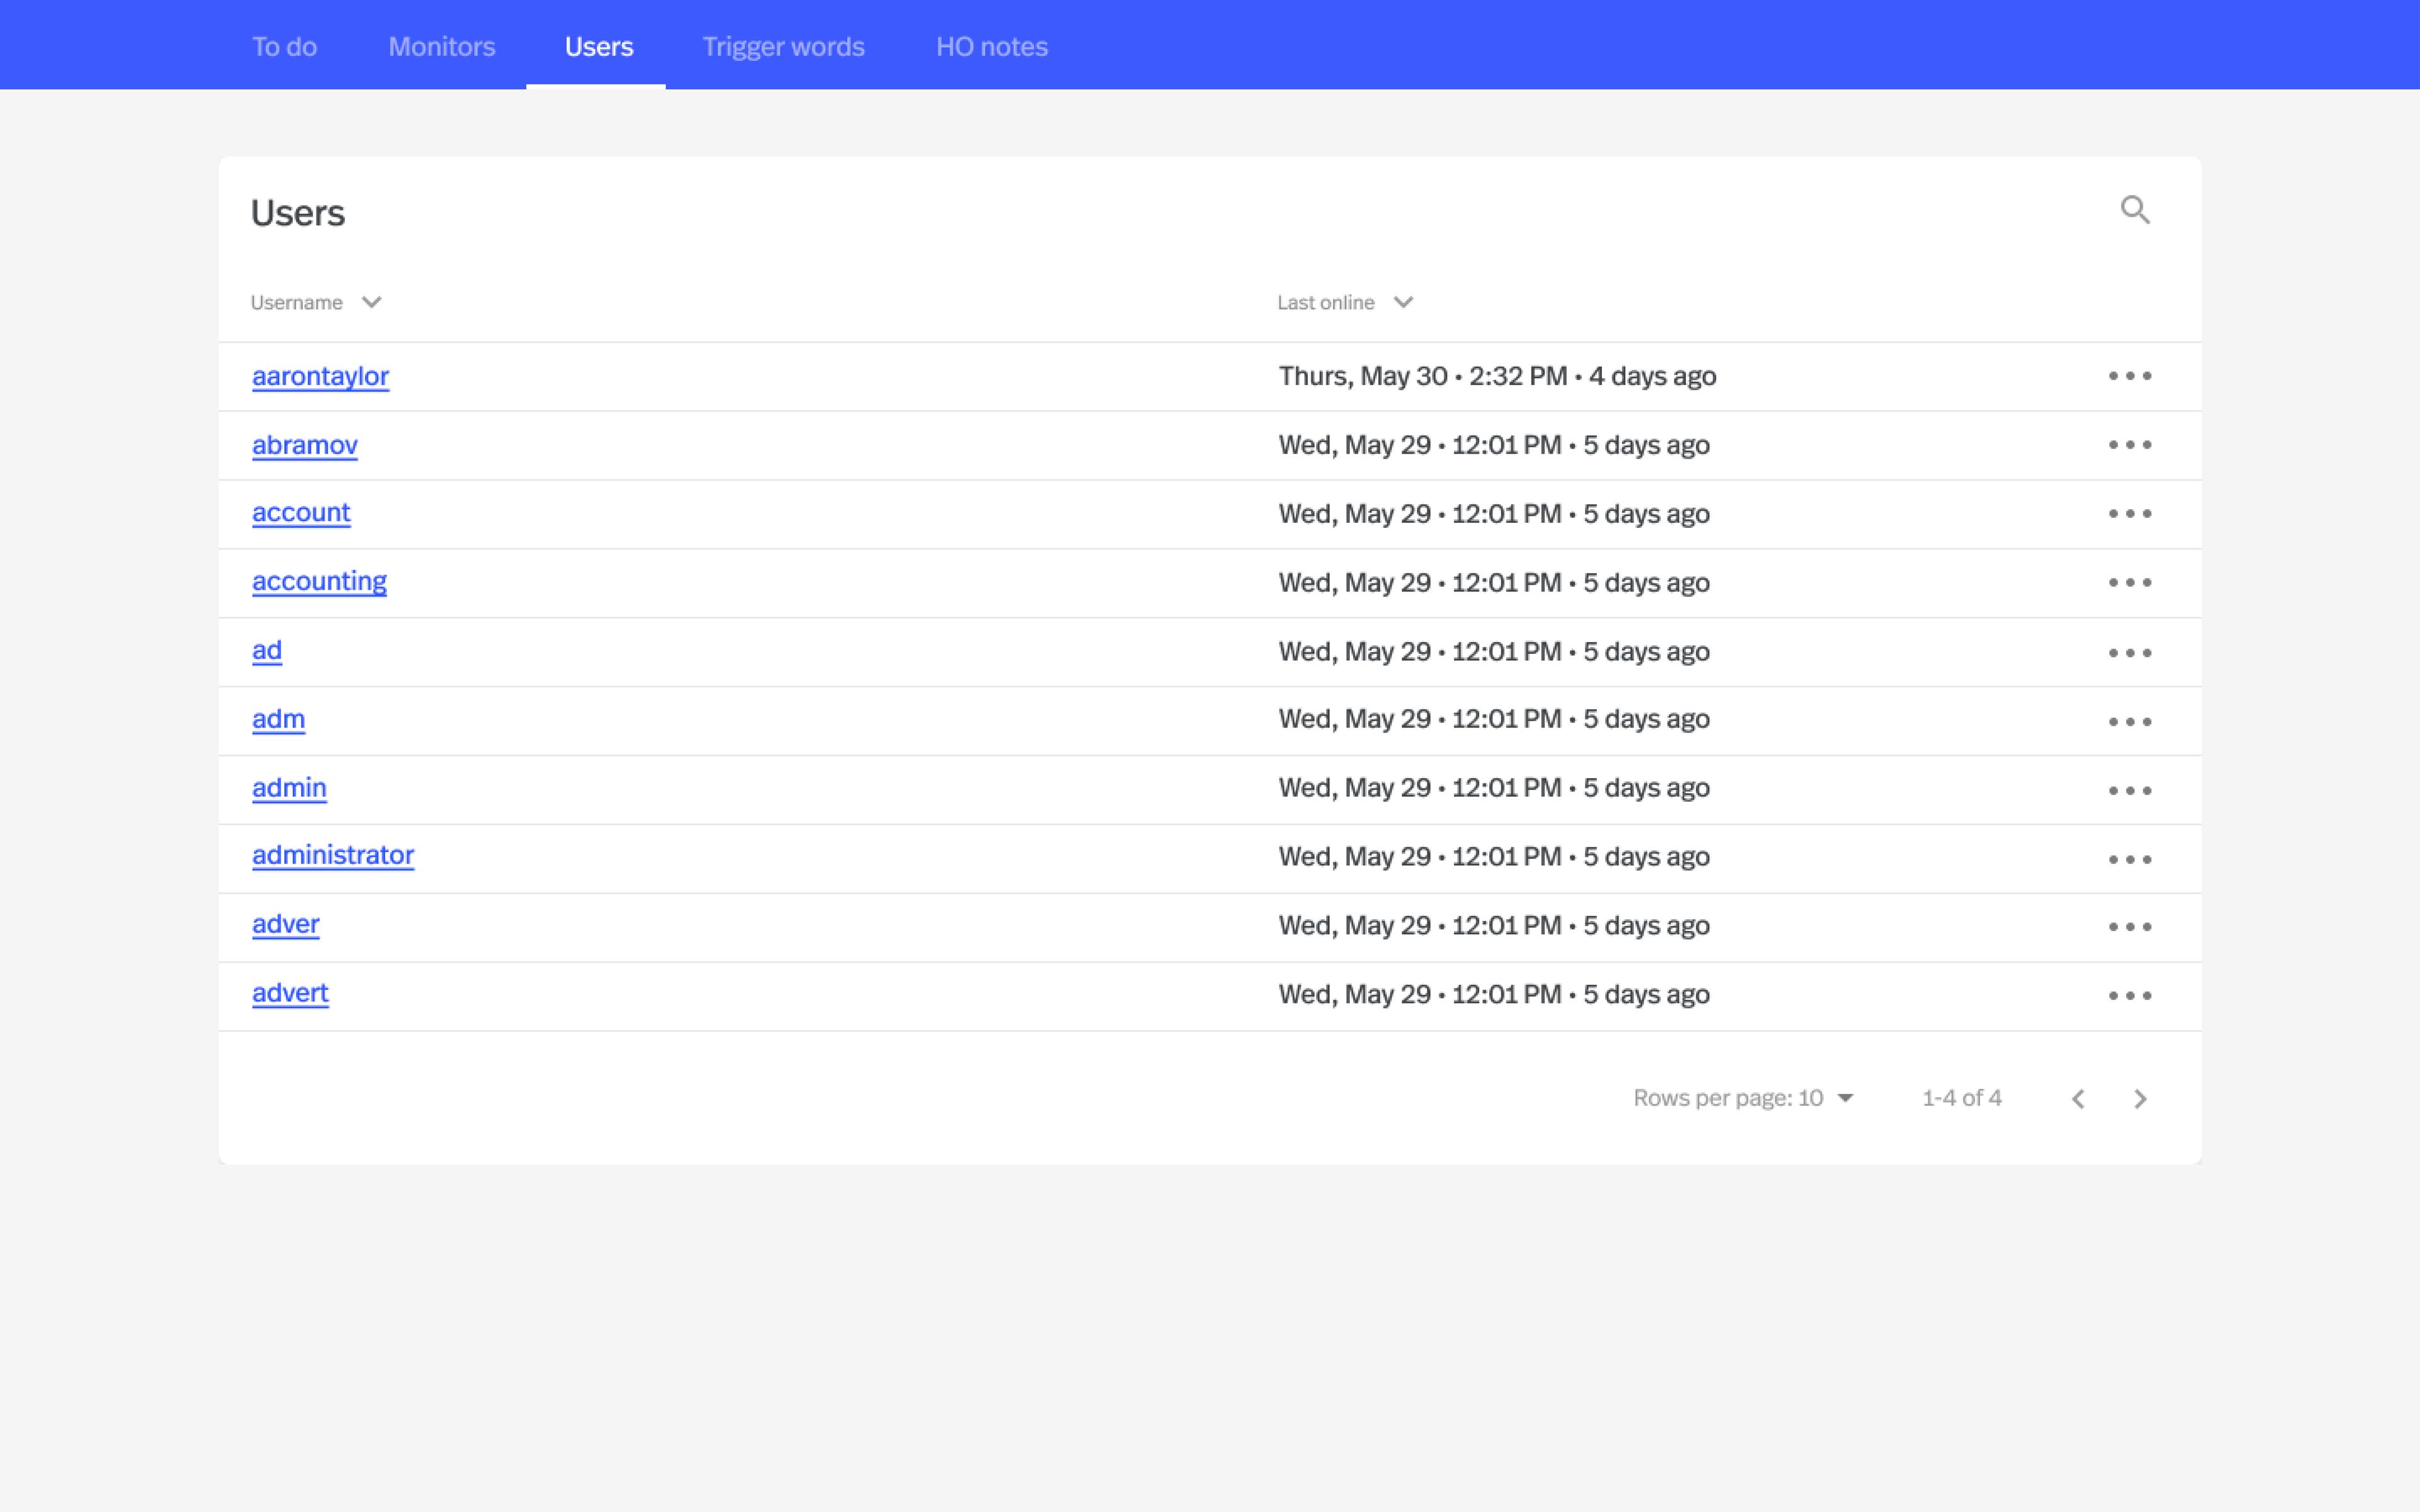
Task: Open the administrator user link
Action: [332, 855]
